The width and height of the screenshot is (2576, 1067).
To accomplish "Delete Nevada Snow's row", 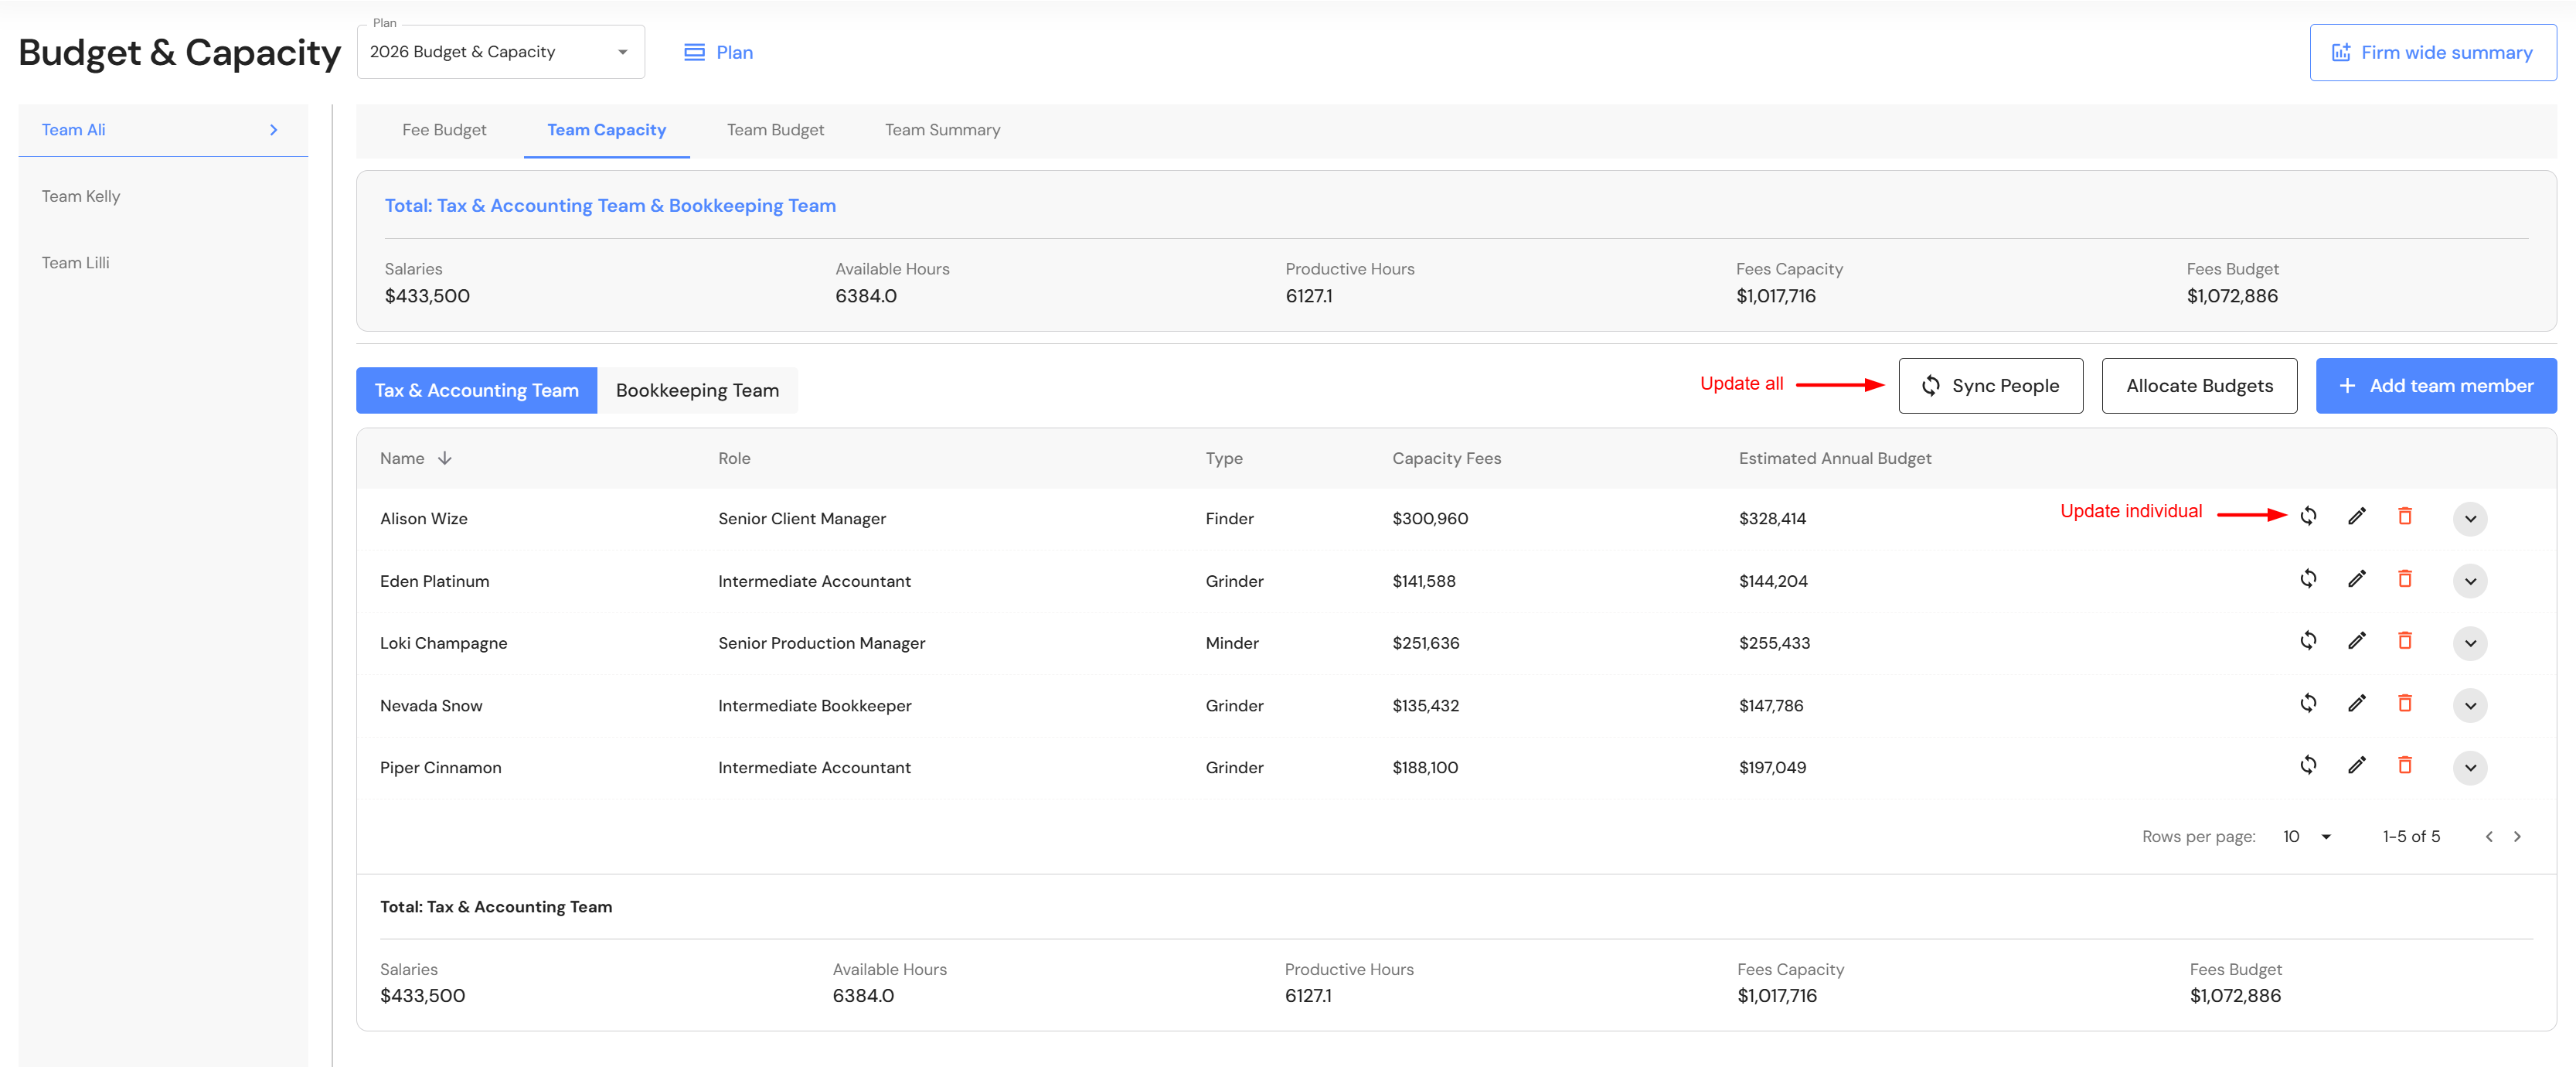I will (x=2404, y=703).
